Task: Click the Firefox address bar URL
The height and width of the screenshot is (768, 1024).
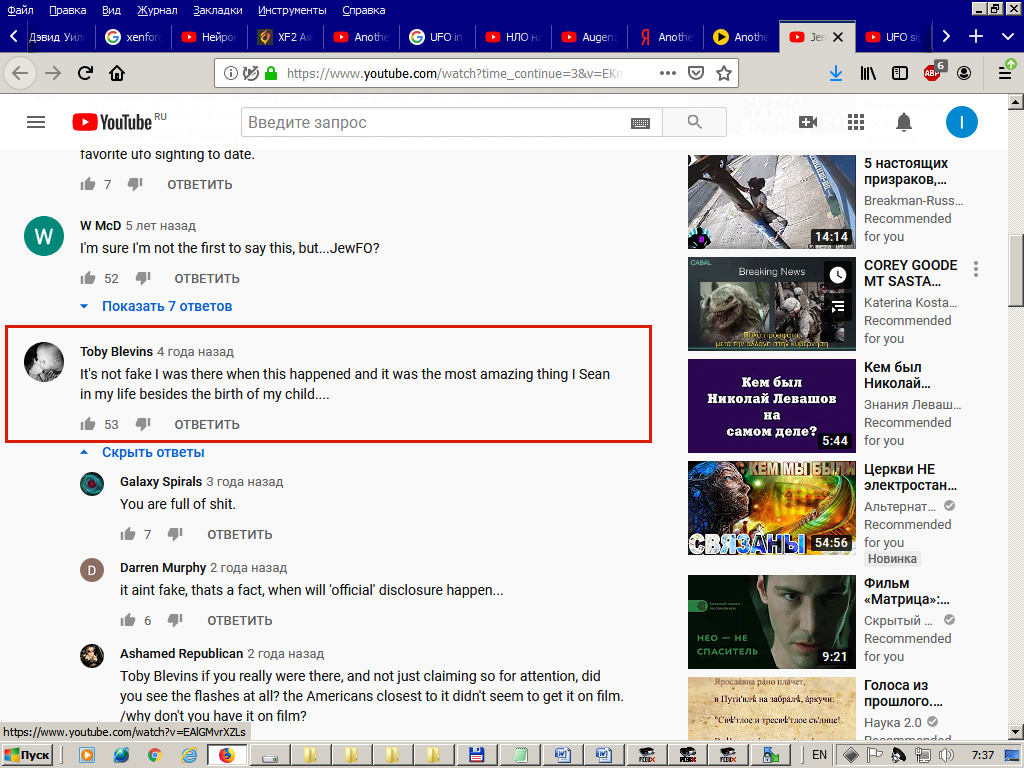Action: pyautogui.click(x=454, y=73)
